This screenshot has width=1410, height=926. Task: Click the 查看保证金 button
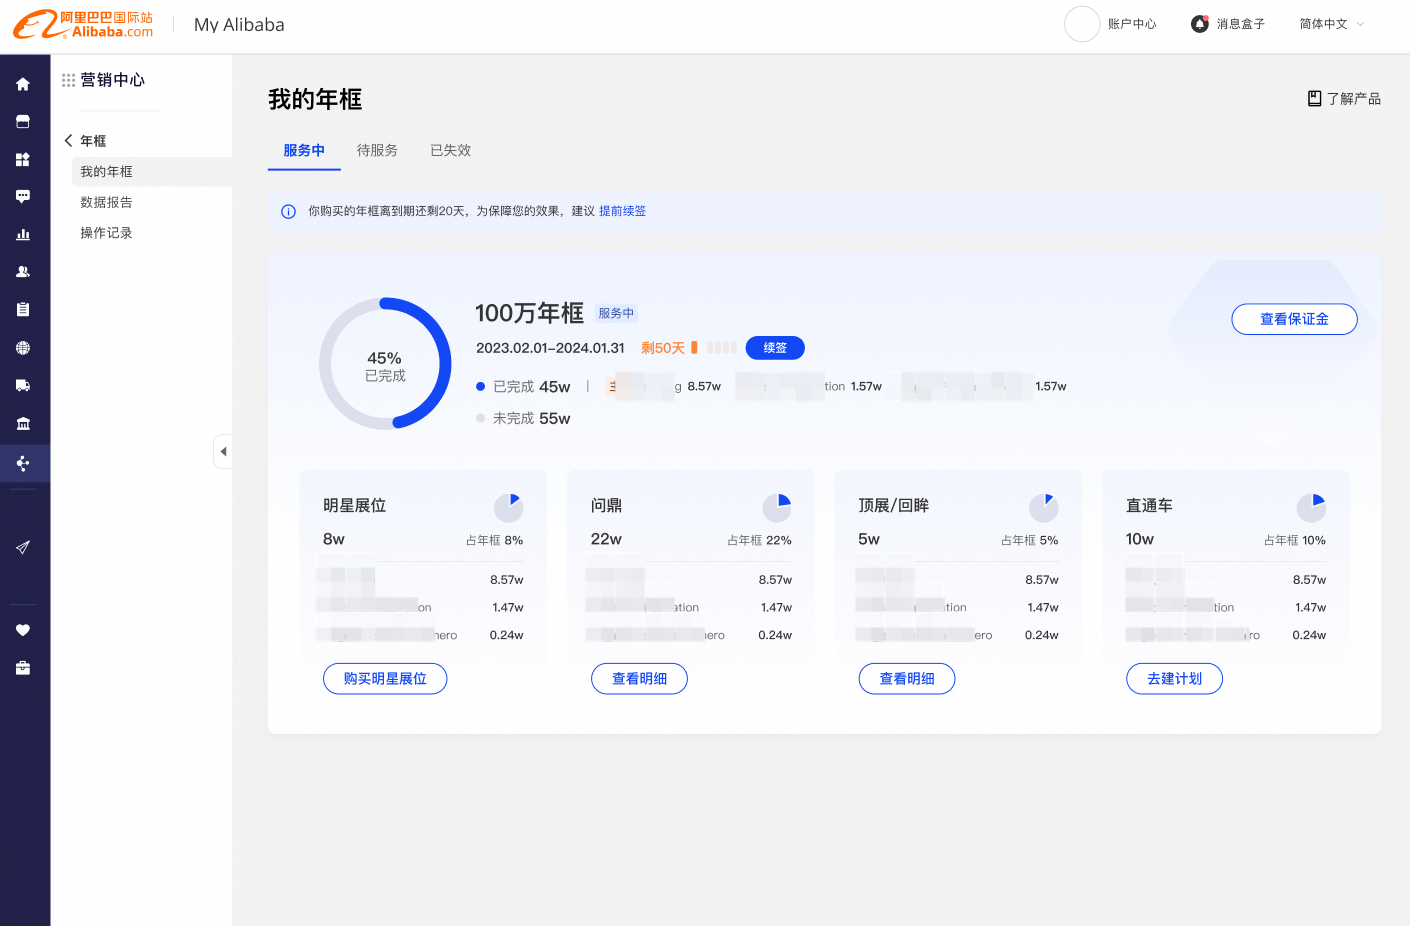coord(1294,319)
